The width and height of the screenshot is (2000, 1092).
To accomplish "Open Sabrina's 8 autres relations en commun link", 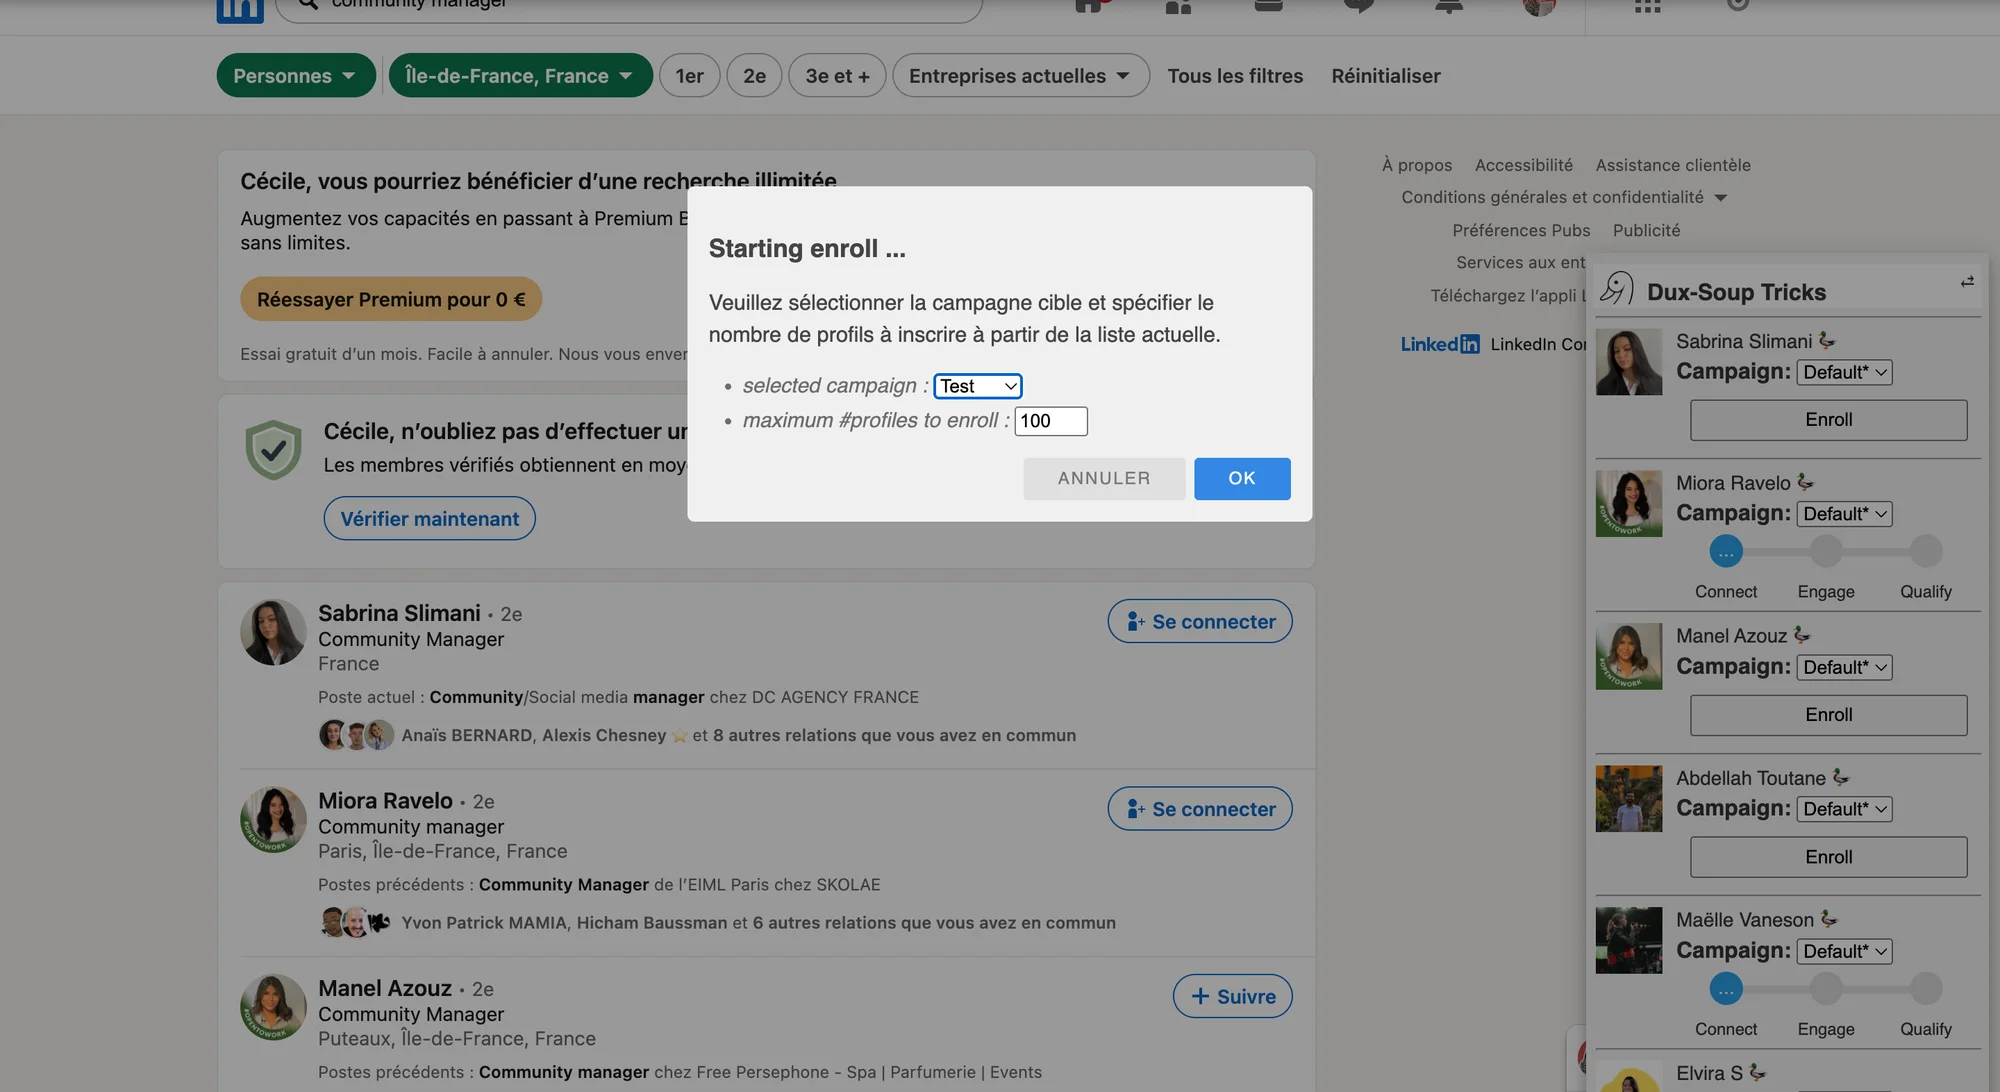I will pos(894,735).
